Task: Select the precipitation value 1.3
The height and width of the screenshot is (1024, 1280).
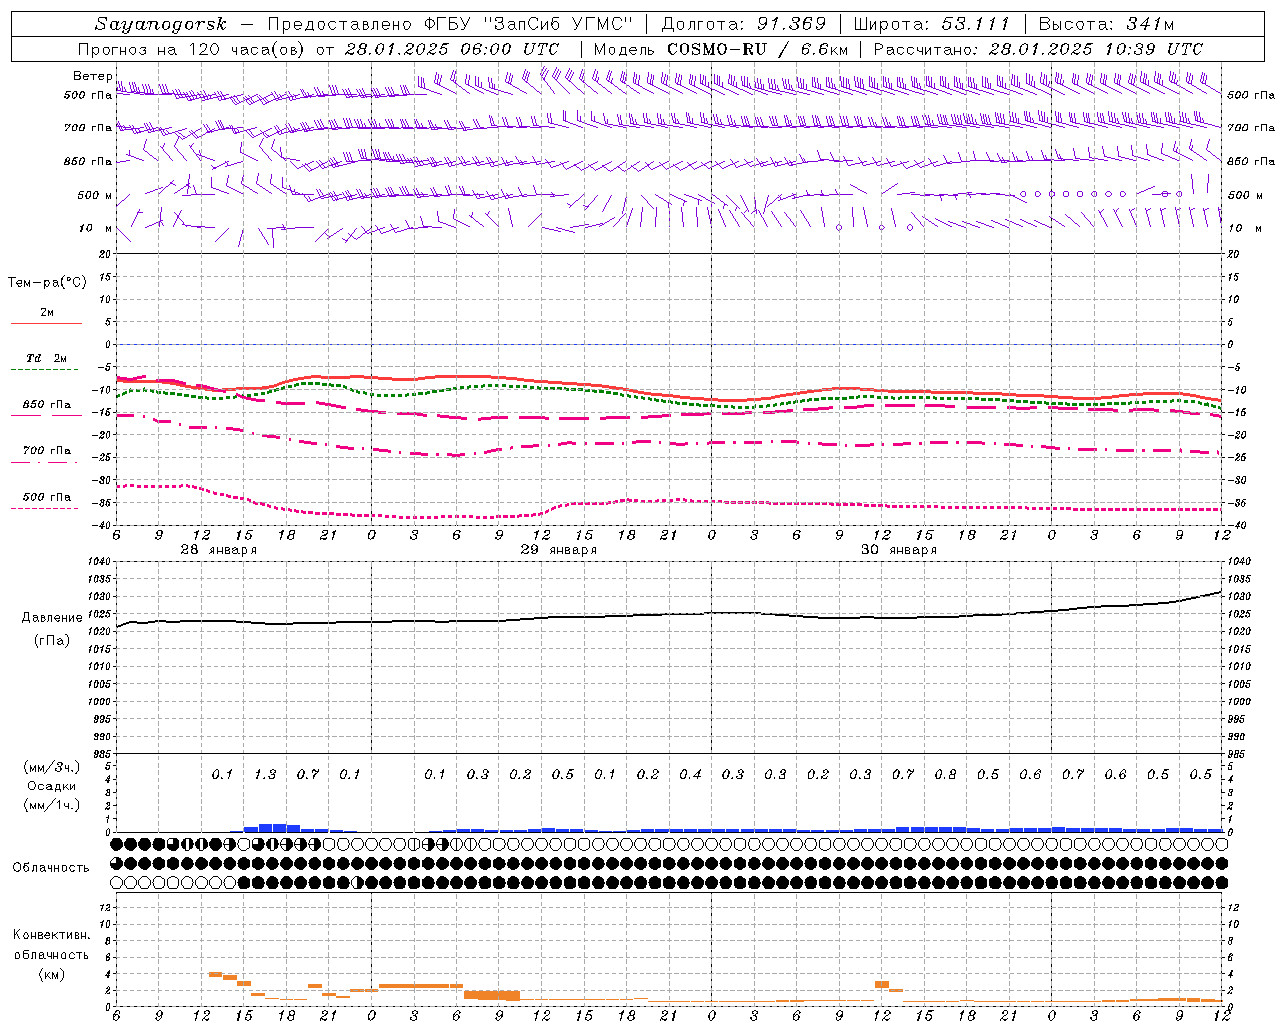Action: point(265,775)
